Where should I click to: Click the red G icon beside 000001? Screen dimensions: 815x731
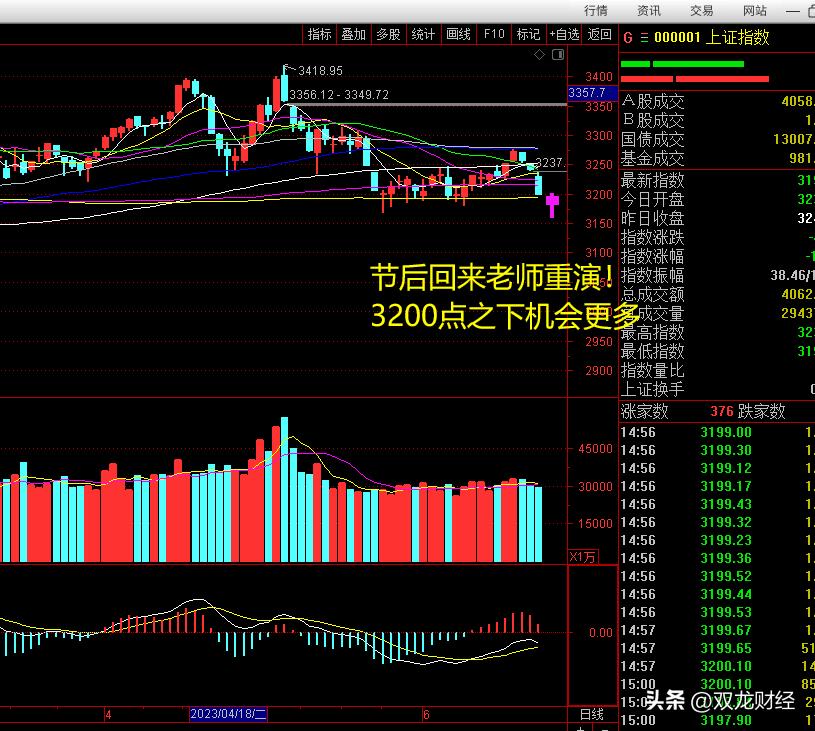click(x=628, y=38)
